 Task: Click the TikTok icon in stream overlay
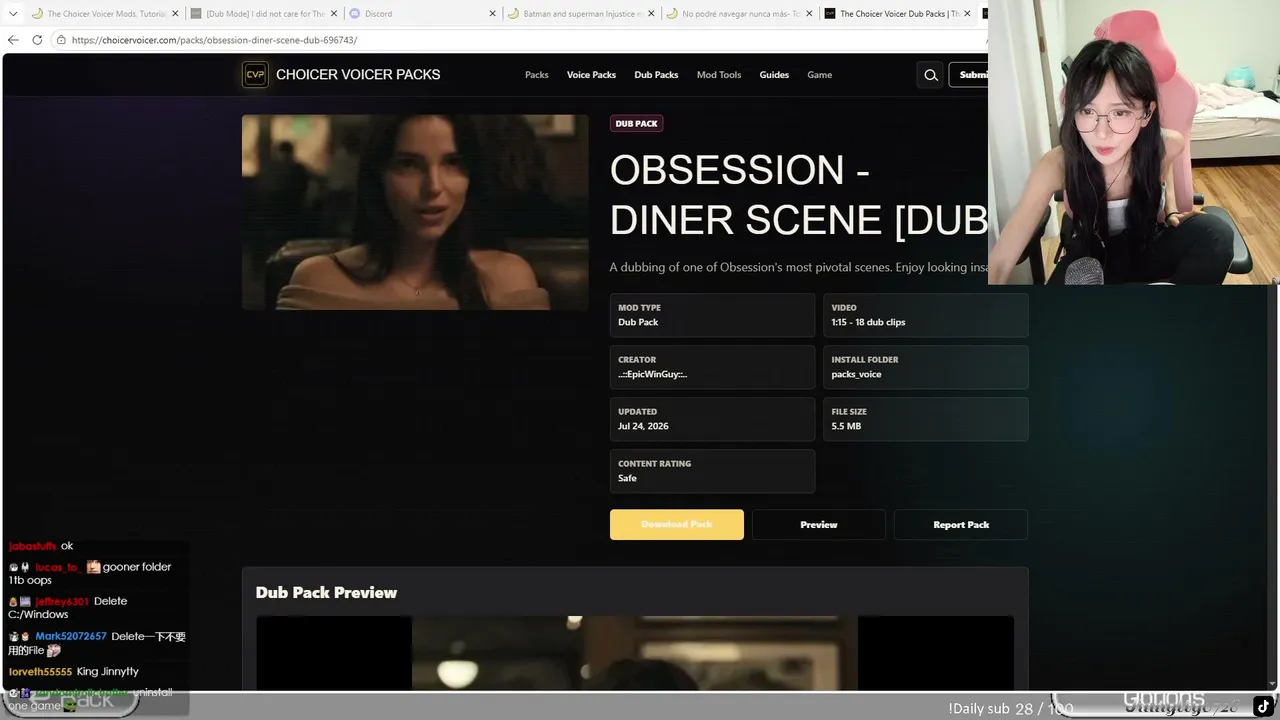(1263, 705)
